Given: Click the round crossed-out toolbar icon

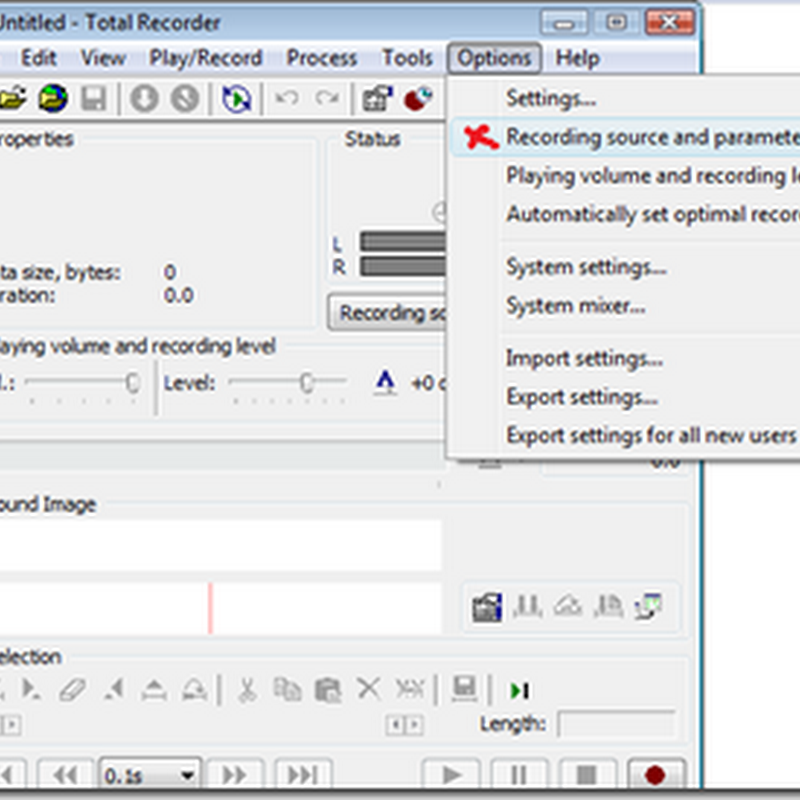Looking at the screenshot, I should pos(185,98).
